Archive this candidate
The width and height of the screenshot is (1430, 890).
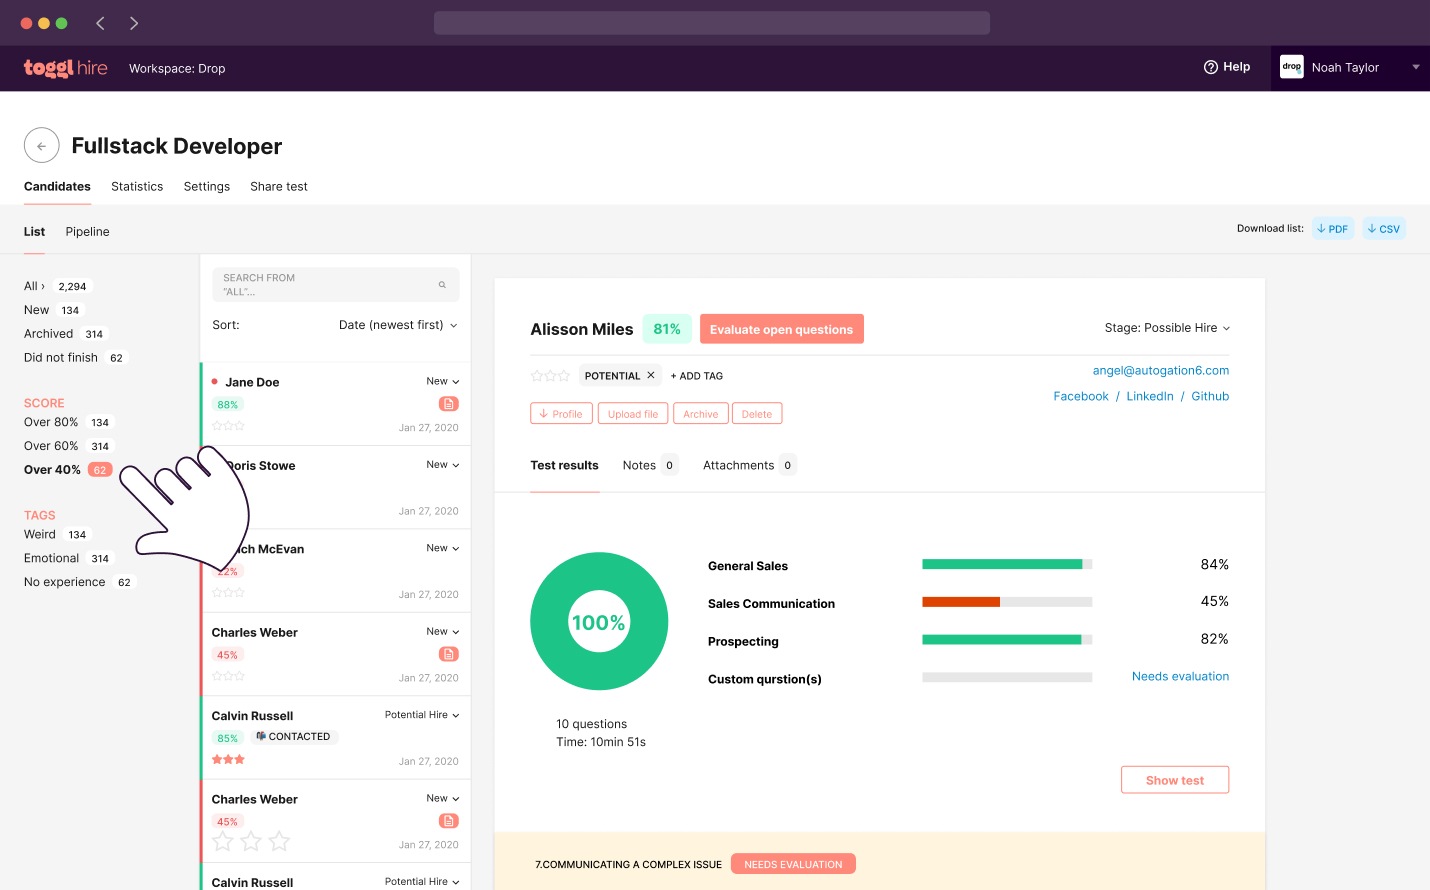pyautogui.click(x=701, y=414)
